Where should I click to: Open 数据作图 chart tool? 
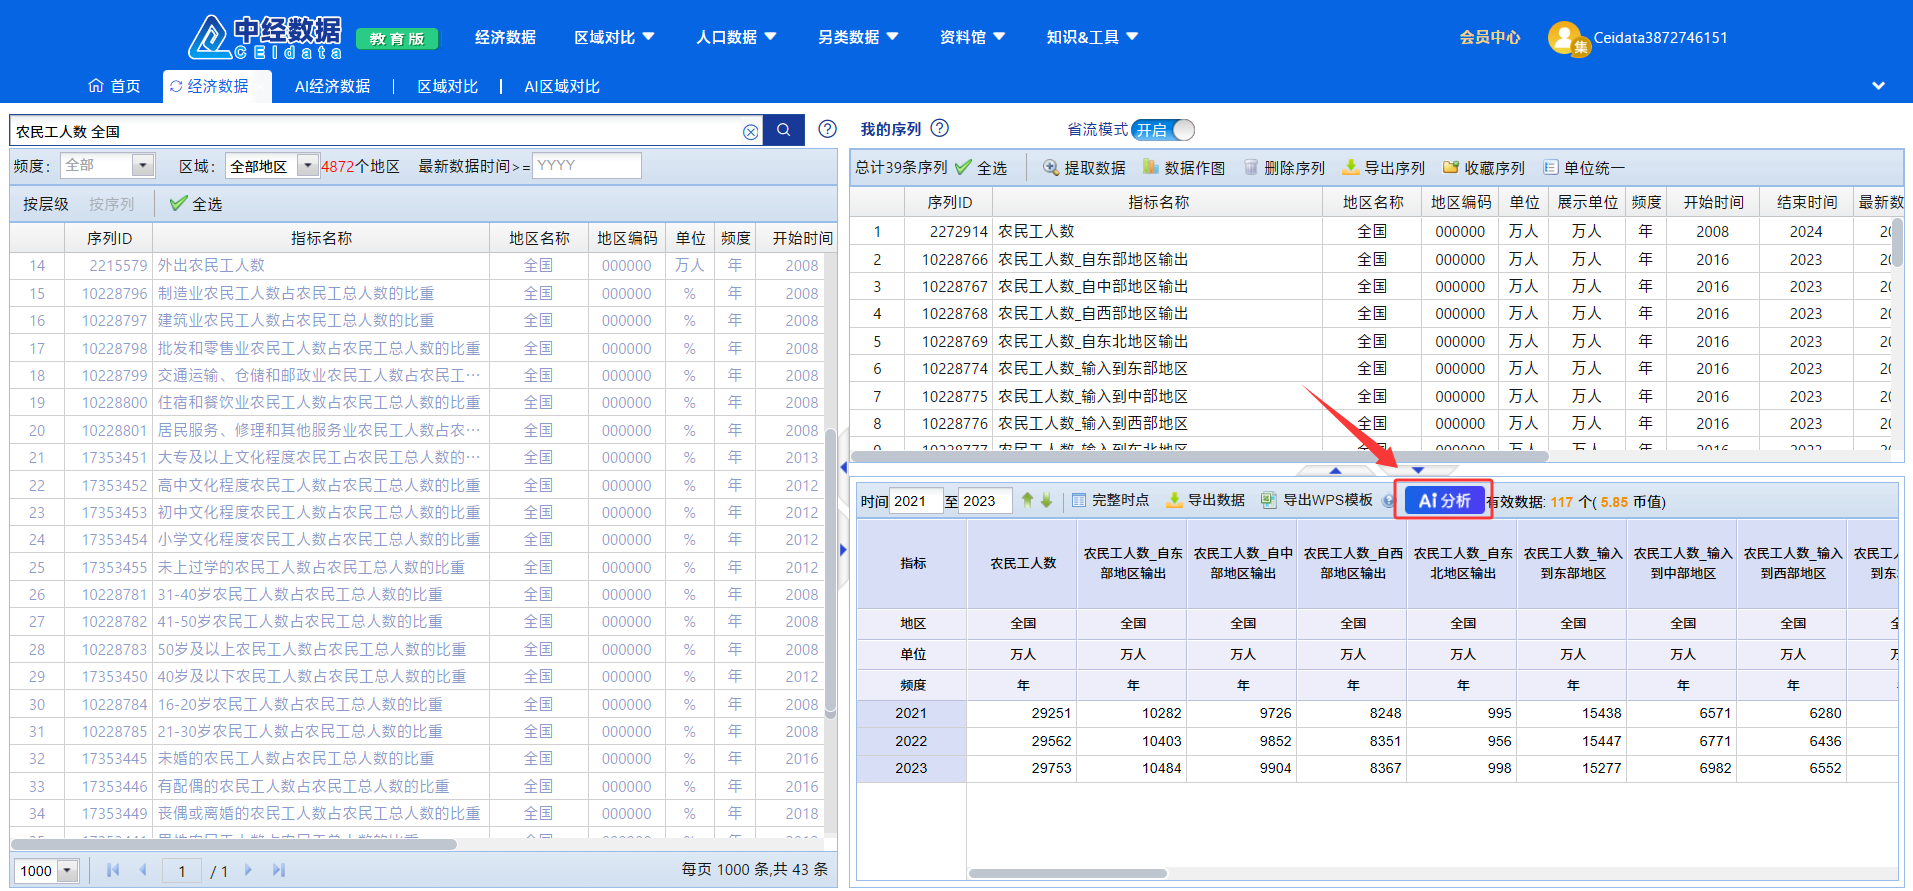1151,168
